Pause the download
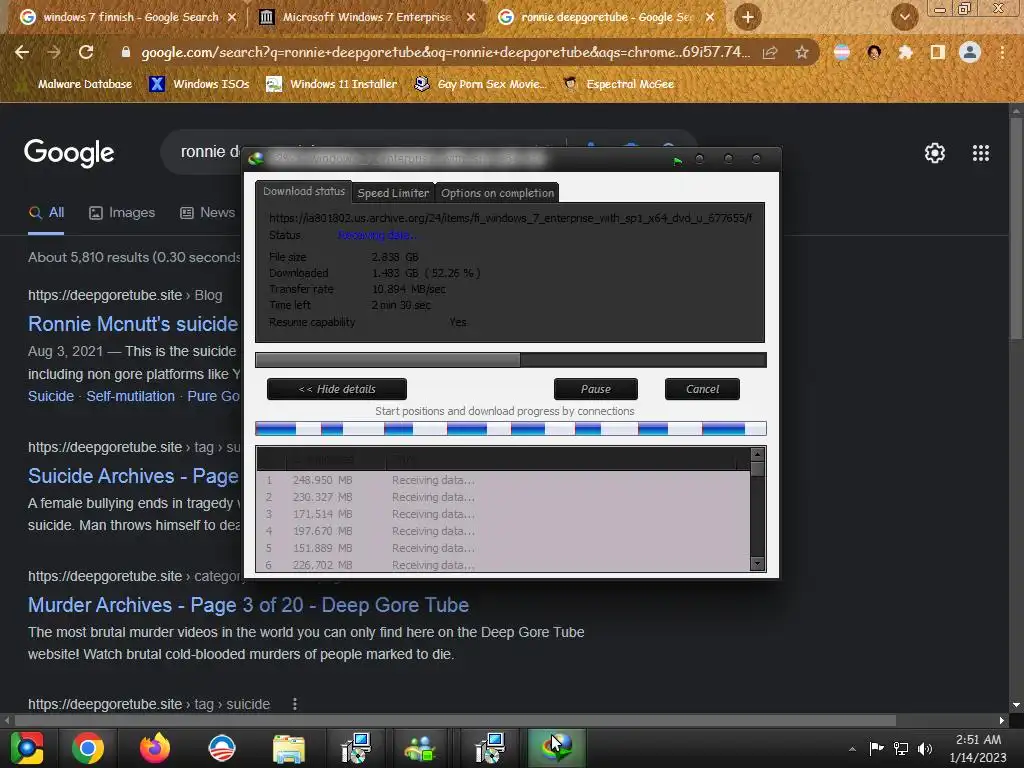Image resolution: width=1024 pixels, height=768 pixels. [x=596, y=389]
